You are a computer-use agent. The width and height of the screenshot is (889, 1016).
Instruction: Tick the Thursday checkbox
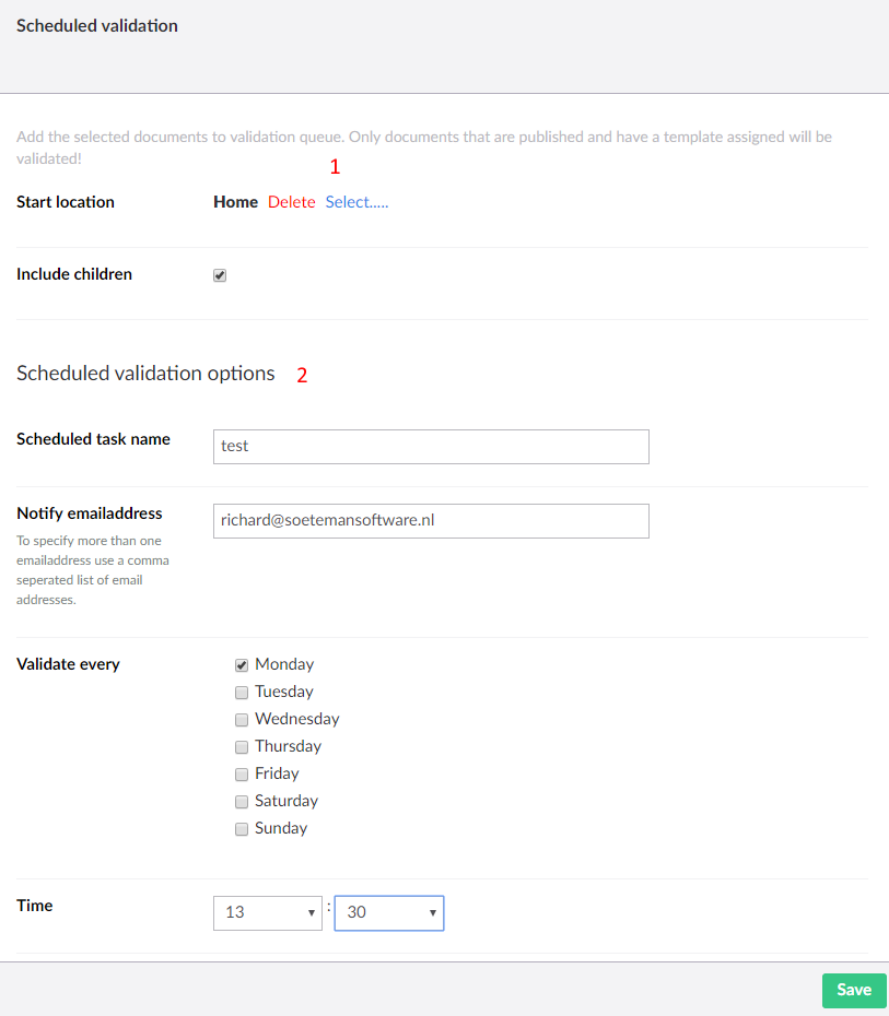pyautogui.click(x=241, y=746)
